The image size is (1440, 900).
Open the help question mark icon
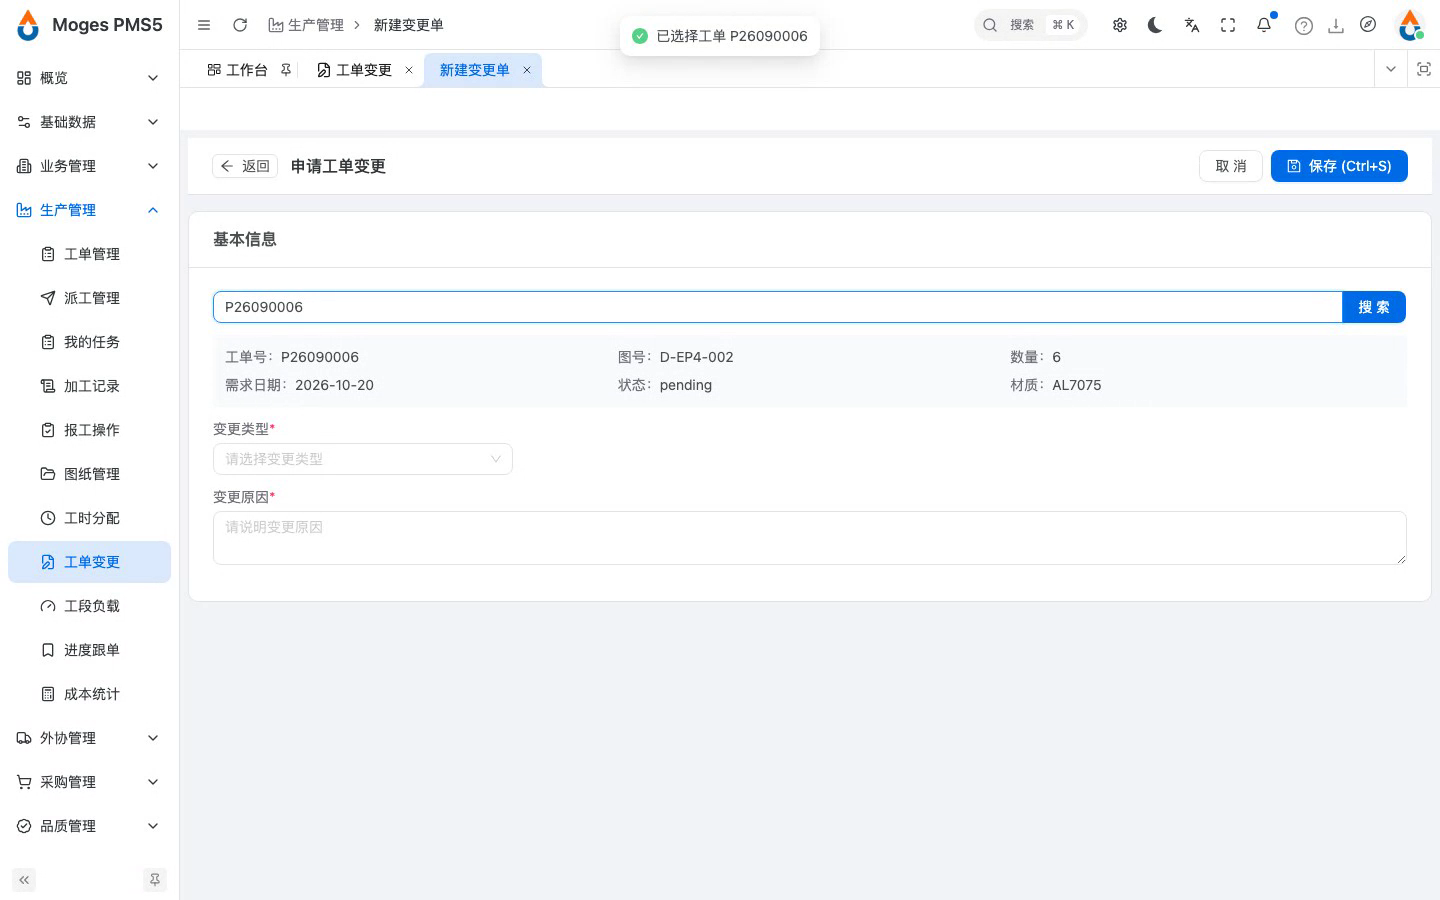[1303, 26]
